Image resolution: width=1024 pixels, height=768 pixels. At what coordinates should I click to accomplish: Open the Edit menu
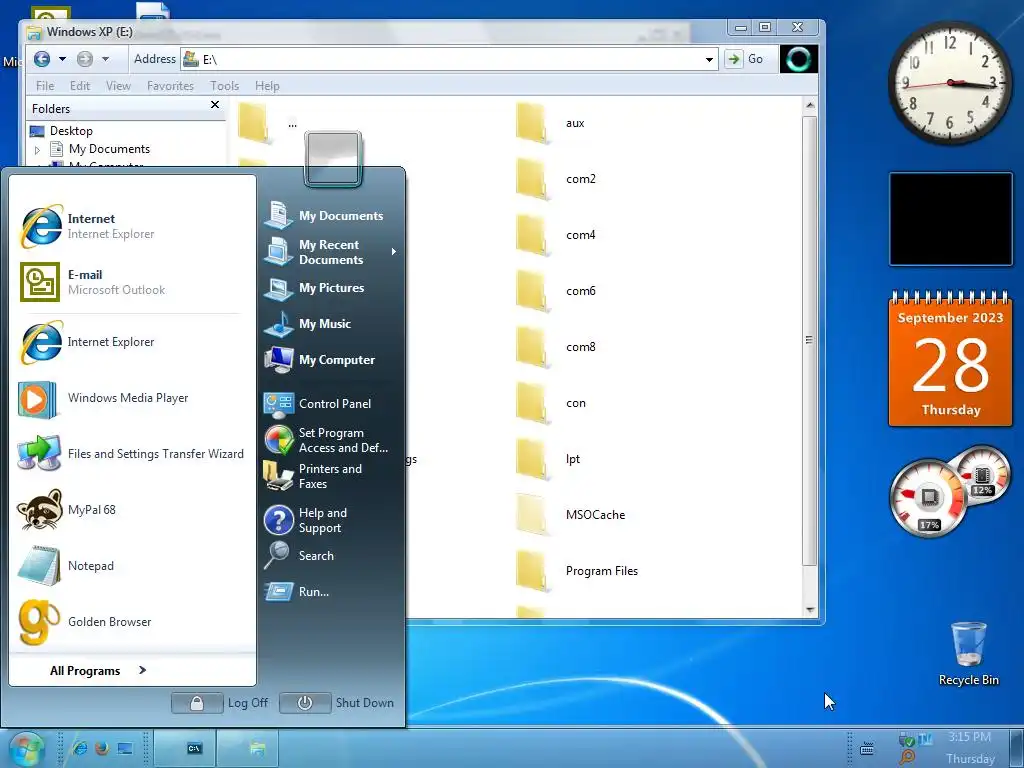(x=80, y=86)
